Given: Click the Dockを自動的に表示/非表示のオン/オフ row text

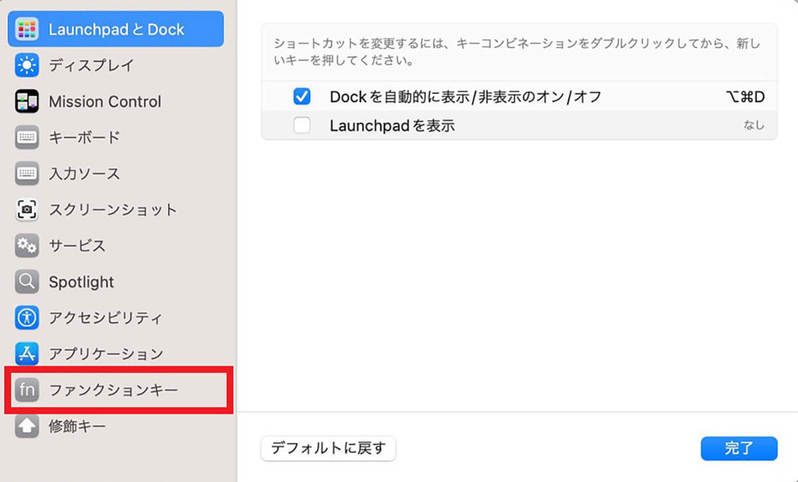Looking at the screenshot, I should coord(465,96).
